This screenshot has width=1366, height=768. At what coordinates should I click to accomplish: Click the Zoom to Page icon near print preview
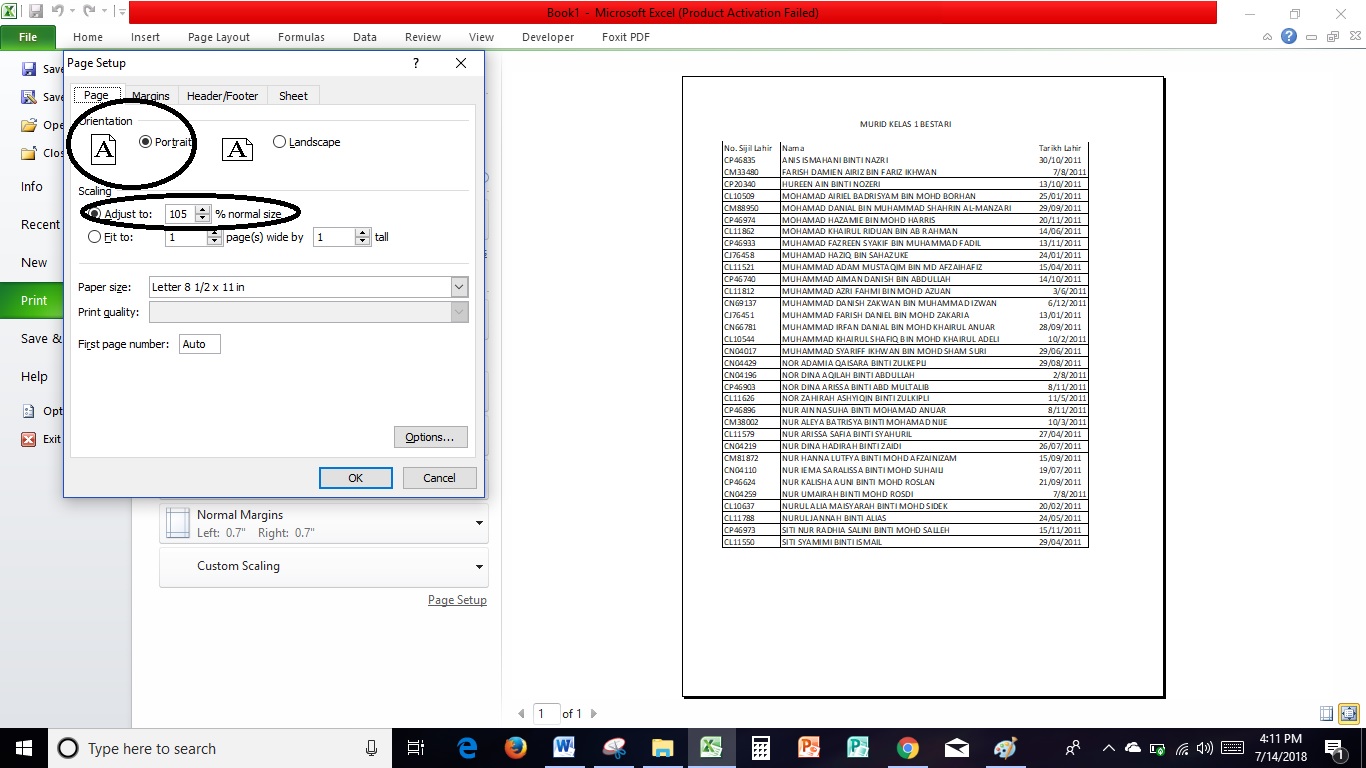pyautogui.click(x=1349, y=713)
